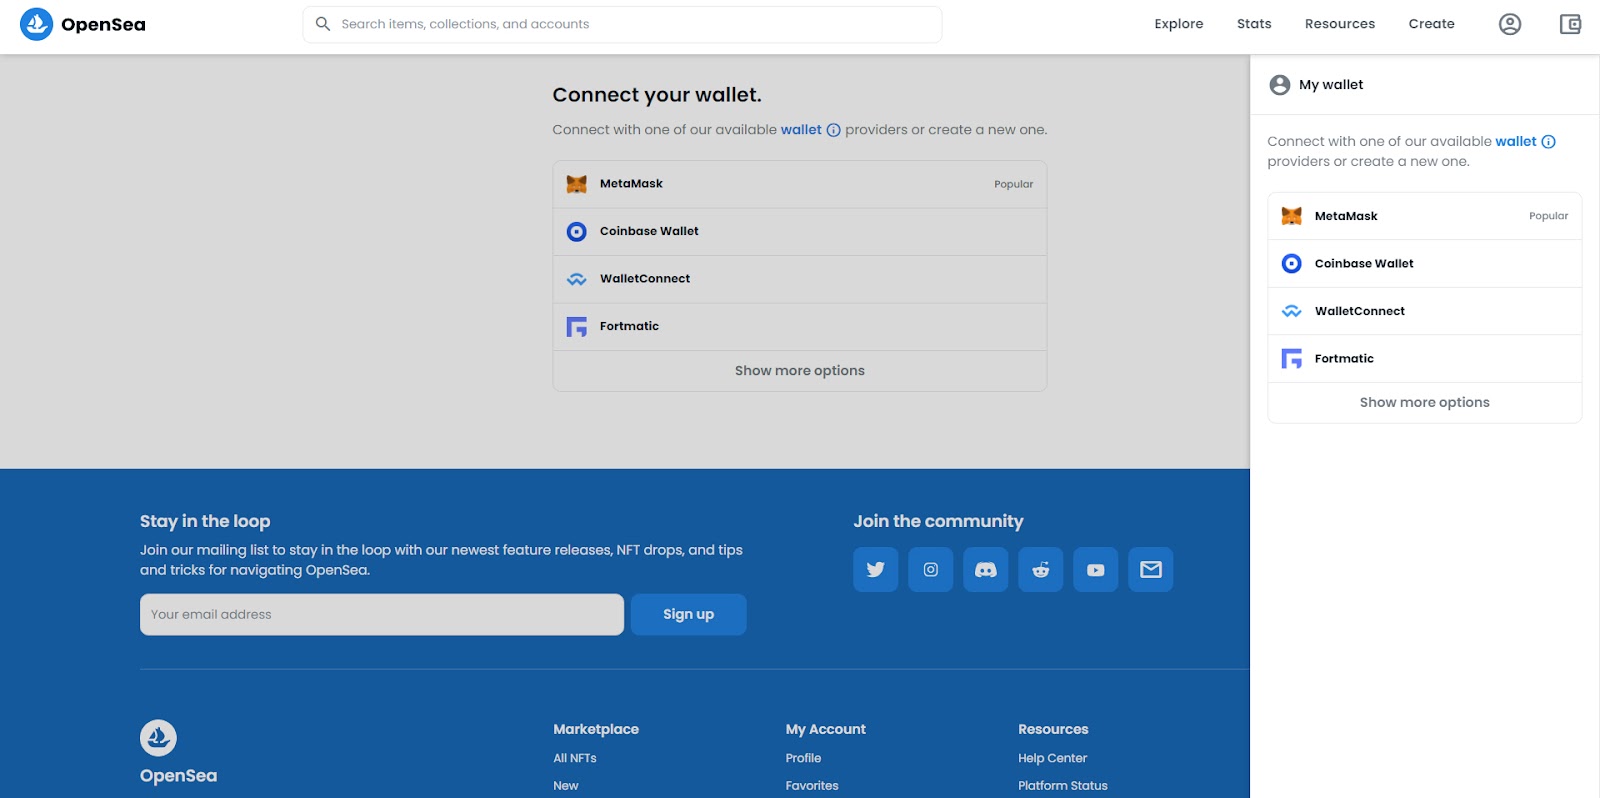Select Fortmatic in main wallet list

(x=800, y=327)
